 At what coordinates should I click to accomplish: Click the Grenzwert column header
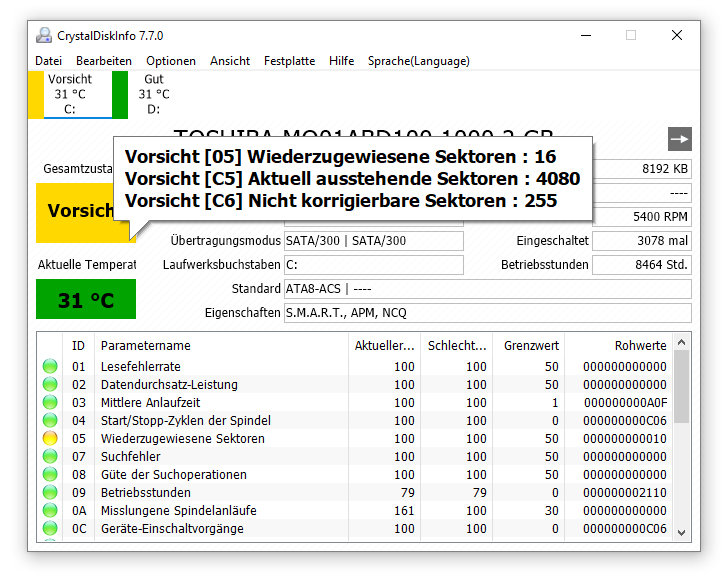point(529,345)
